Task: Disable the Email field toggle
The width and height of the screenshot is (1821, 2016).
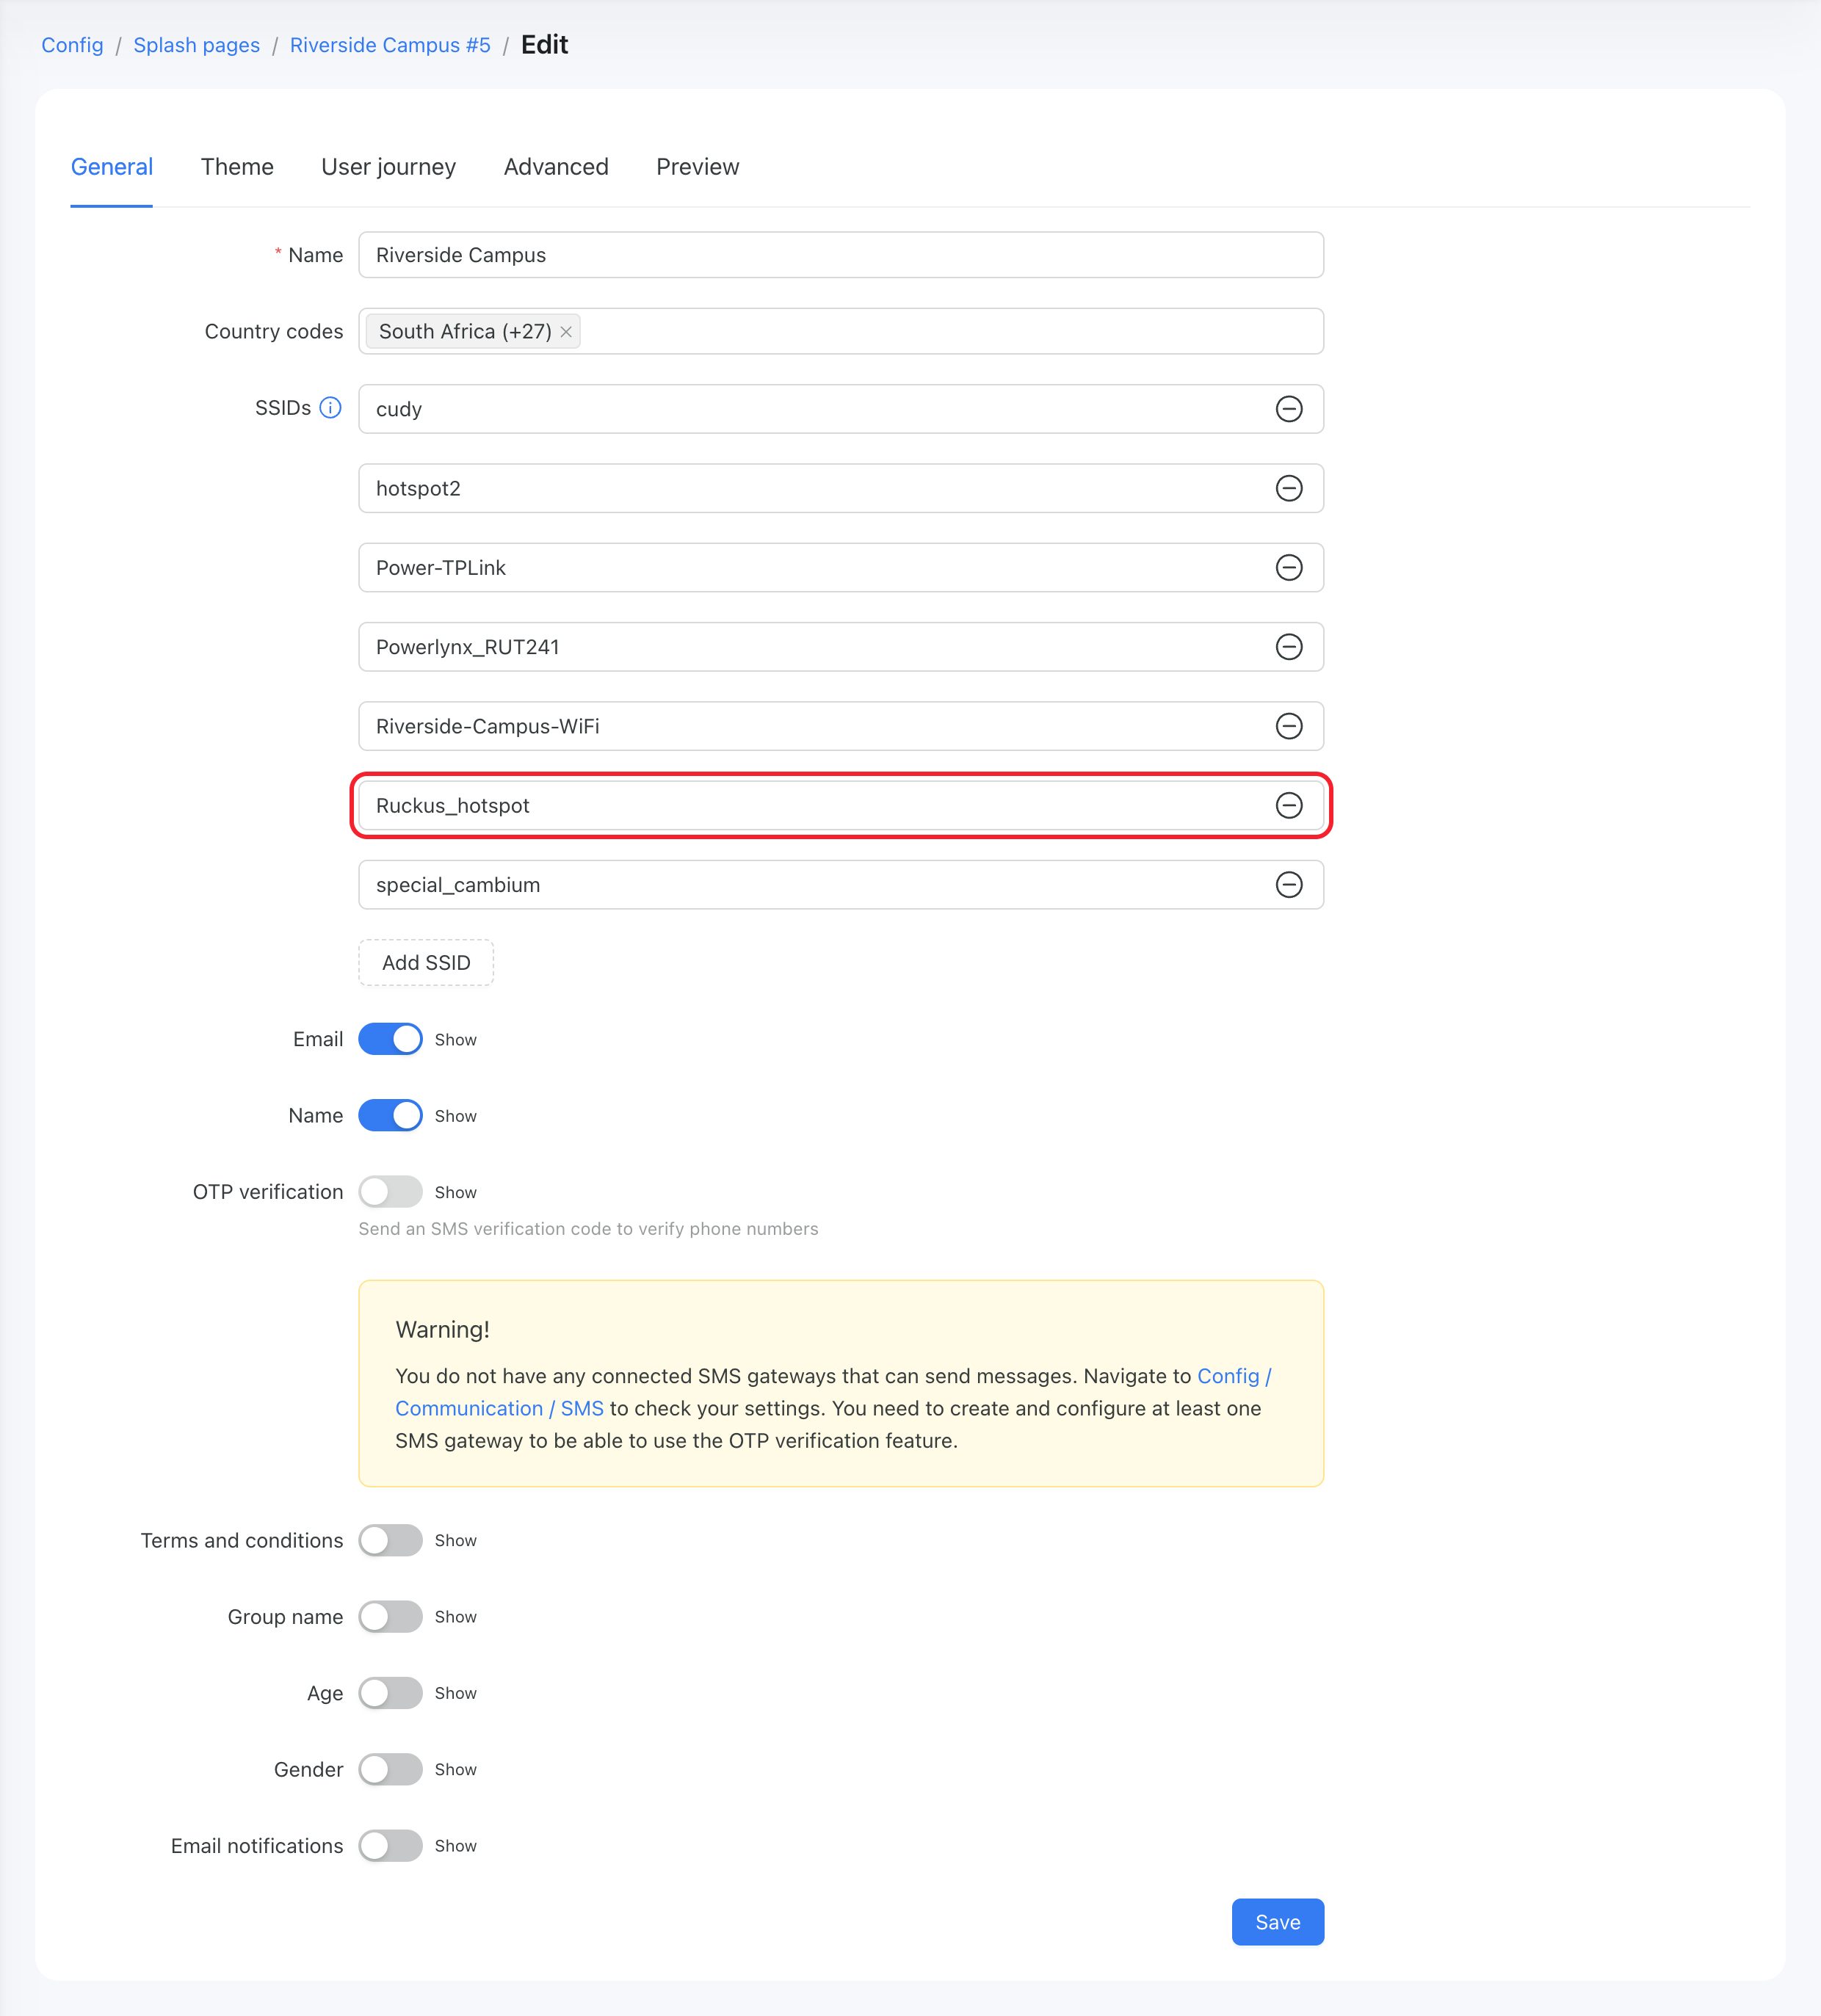Action: click(x=390, y=1039)
